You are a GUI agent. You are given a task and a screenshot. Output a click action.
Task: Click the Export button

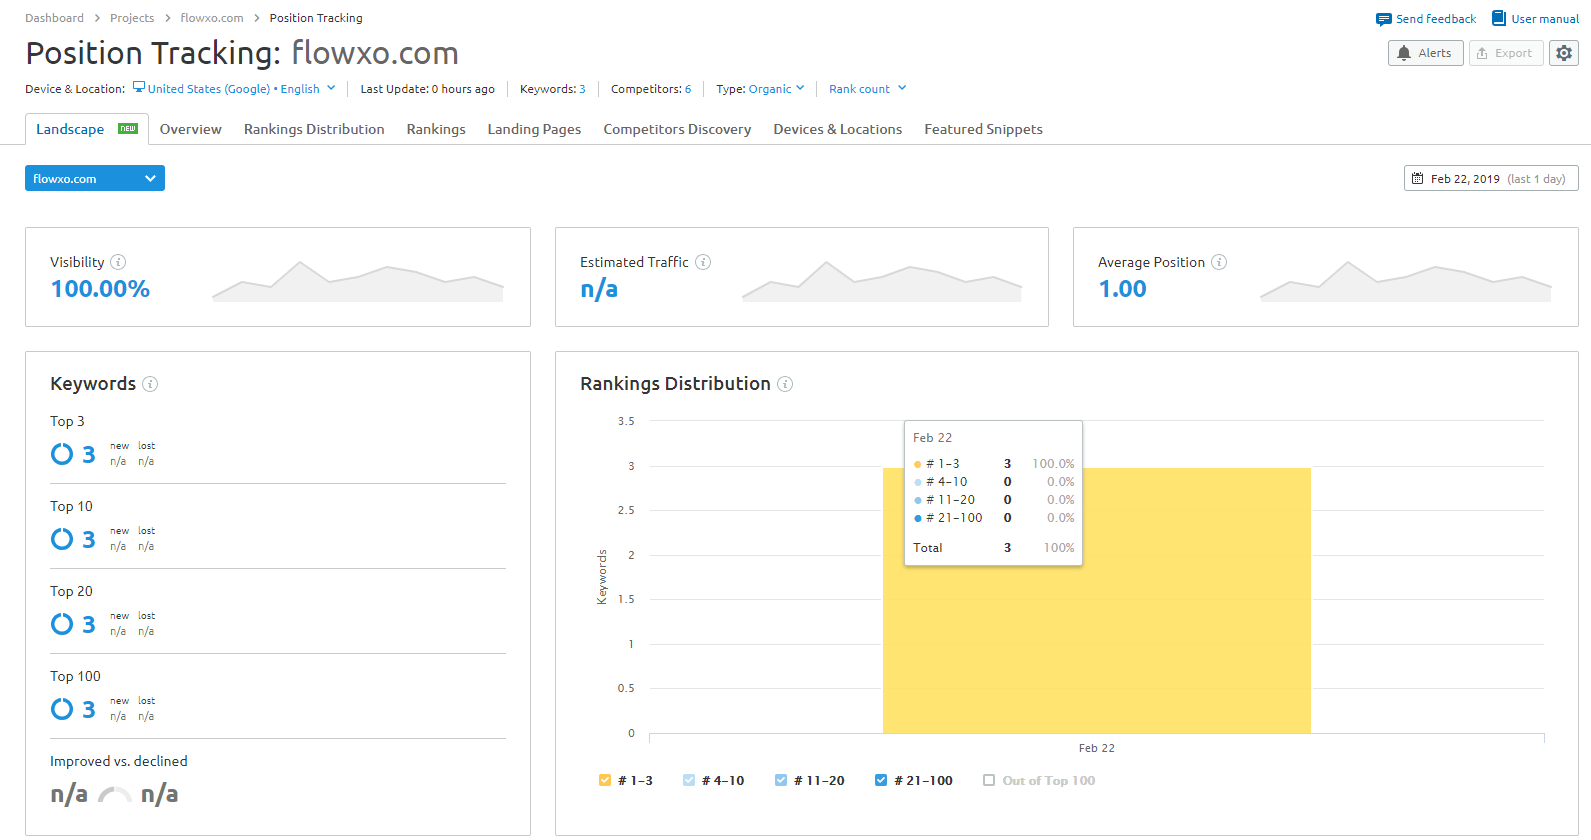1506,53
